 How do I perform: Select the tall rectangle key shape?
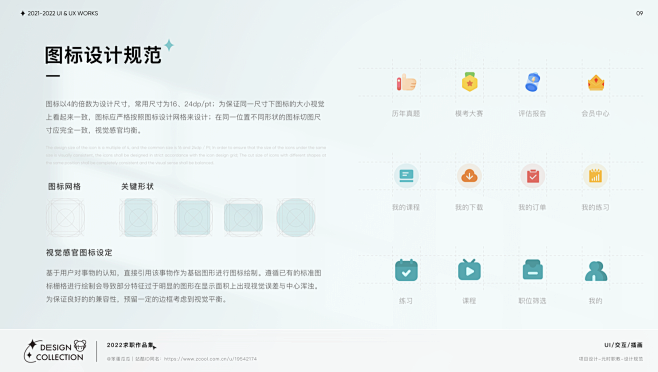click(138, 217)
